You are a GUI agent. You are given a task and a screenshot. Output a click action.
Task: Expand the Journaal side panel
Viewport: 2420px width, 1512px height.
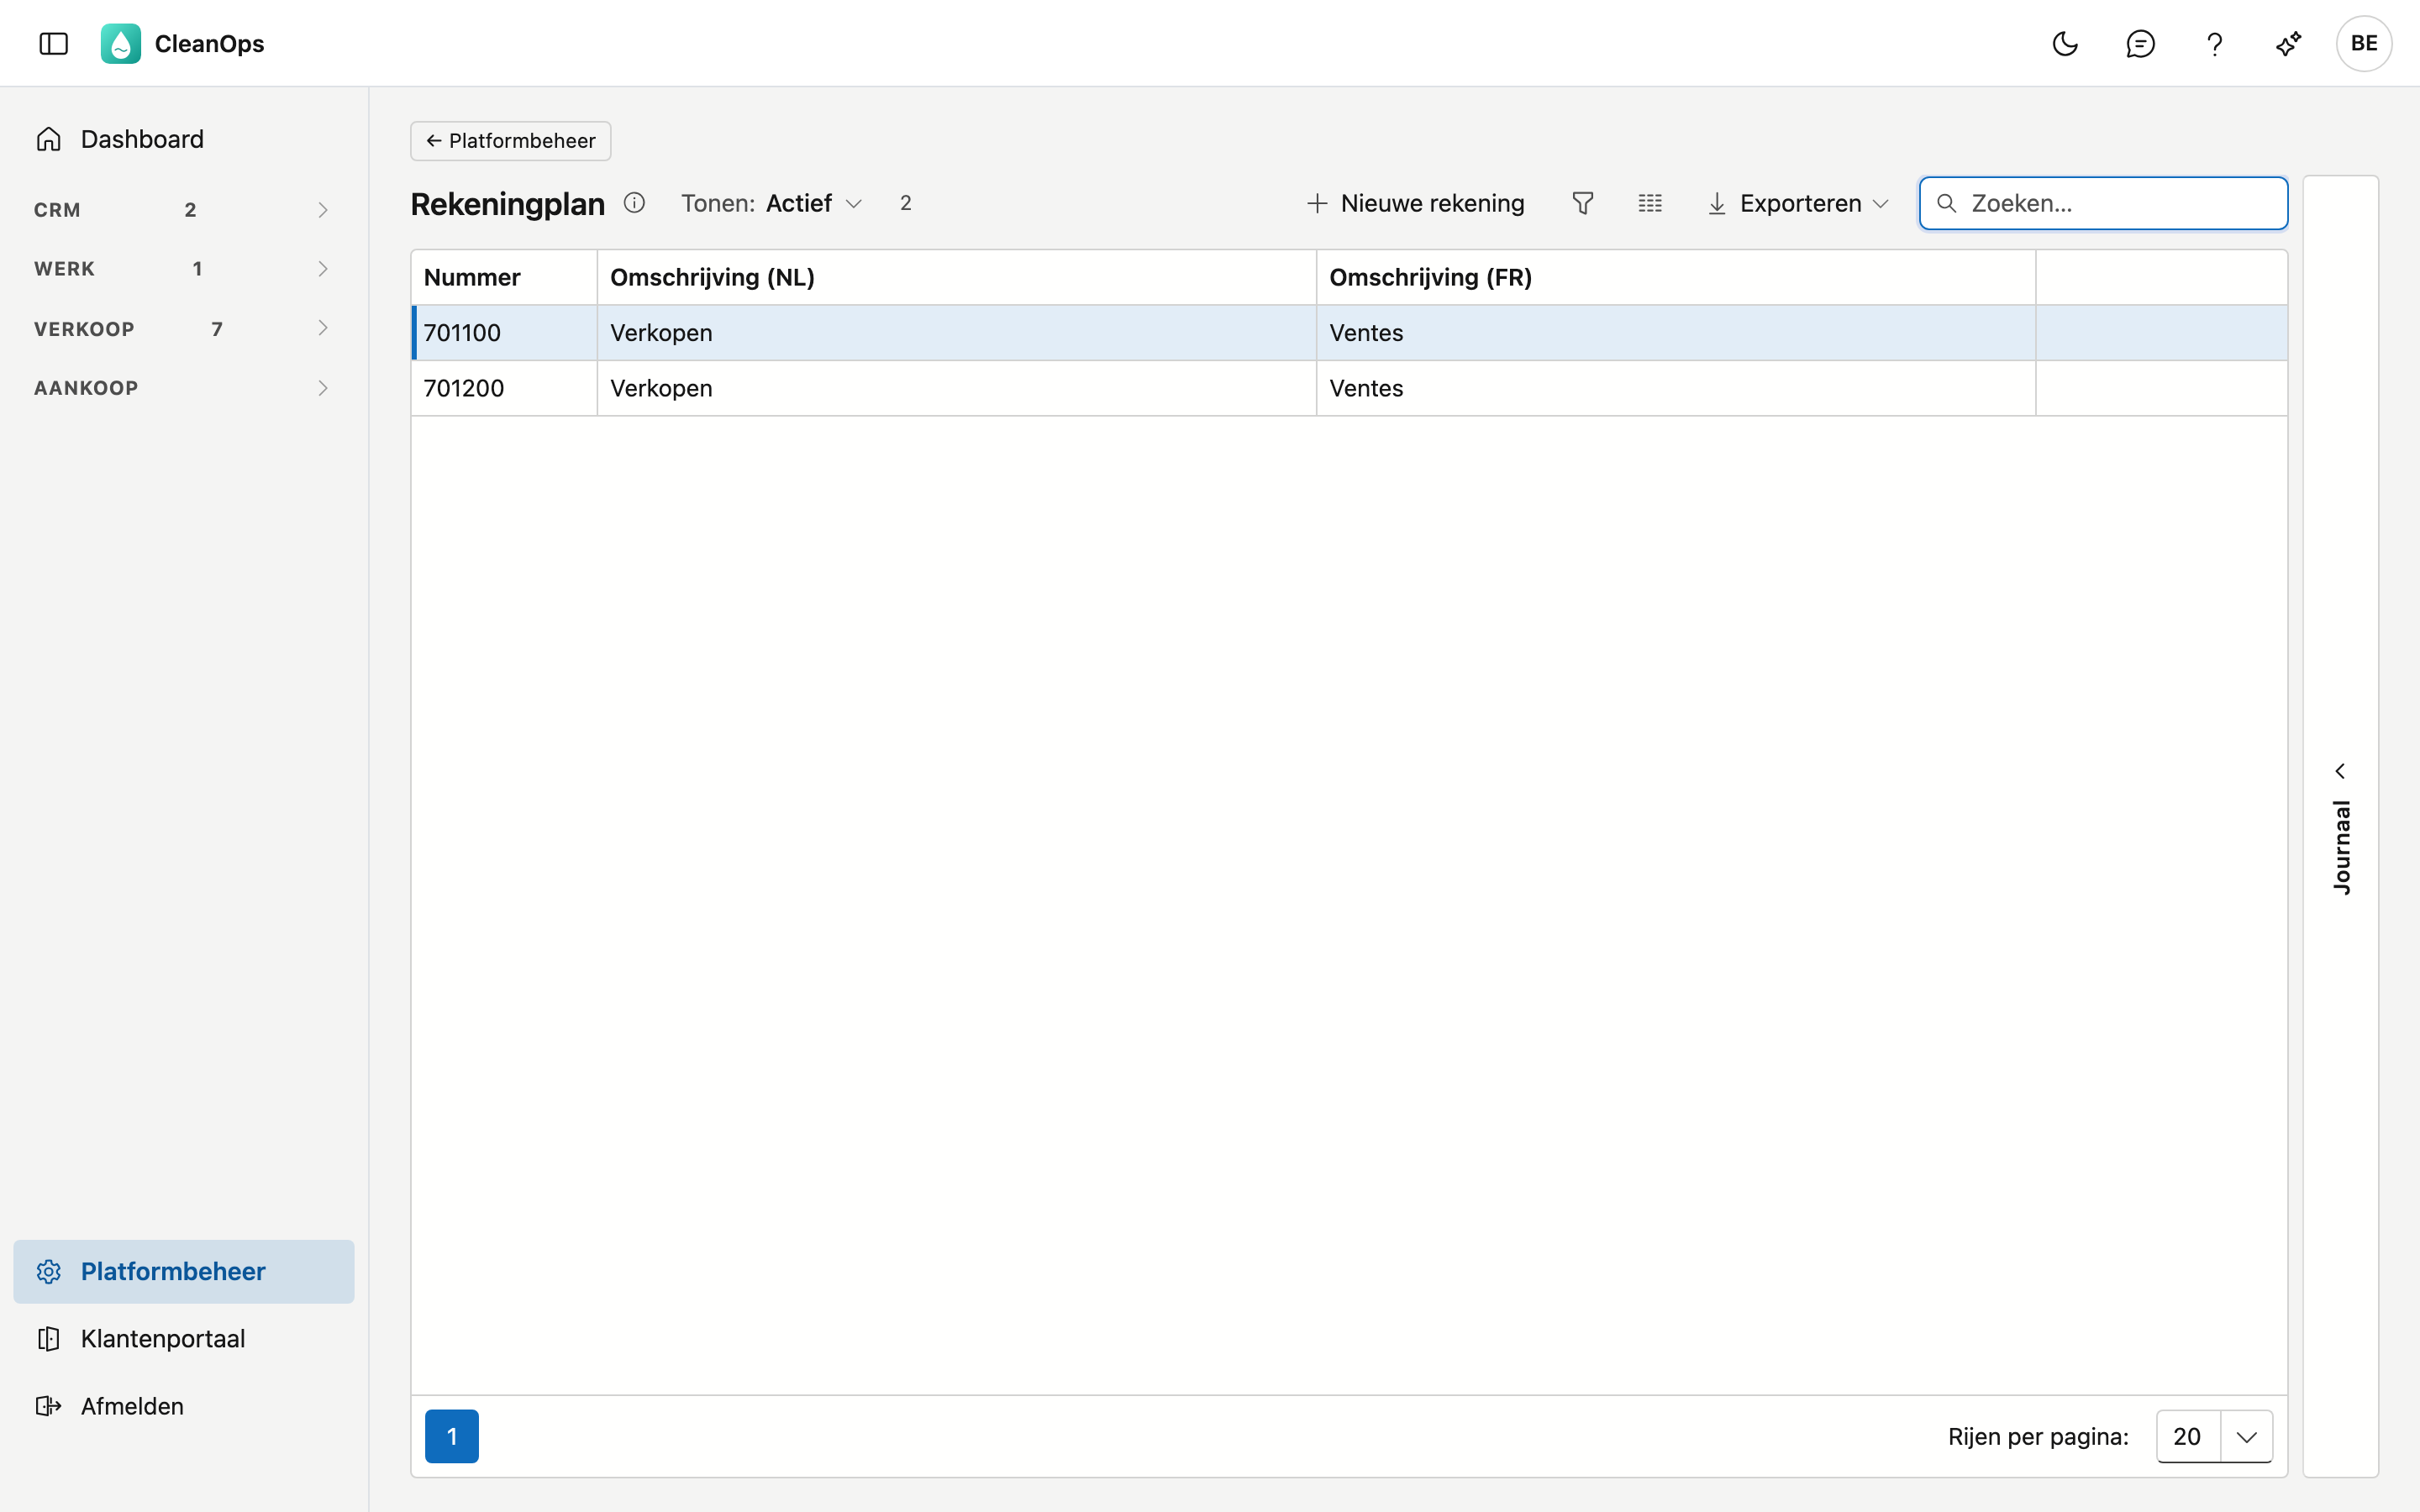click(2341, 827)
